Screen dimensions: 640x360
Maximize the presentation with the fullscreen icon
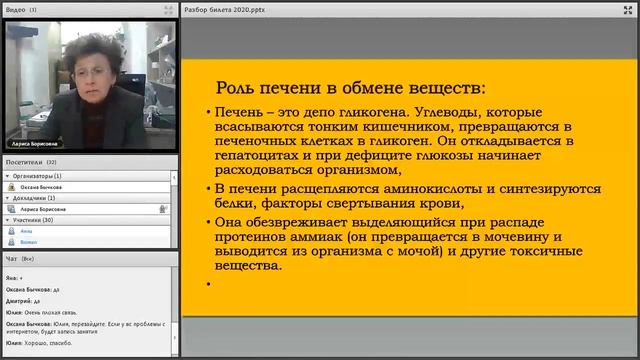628,10
